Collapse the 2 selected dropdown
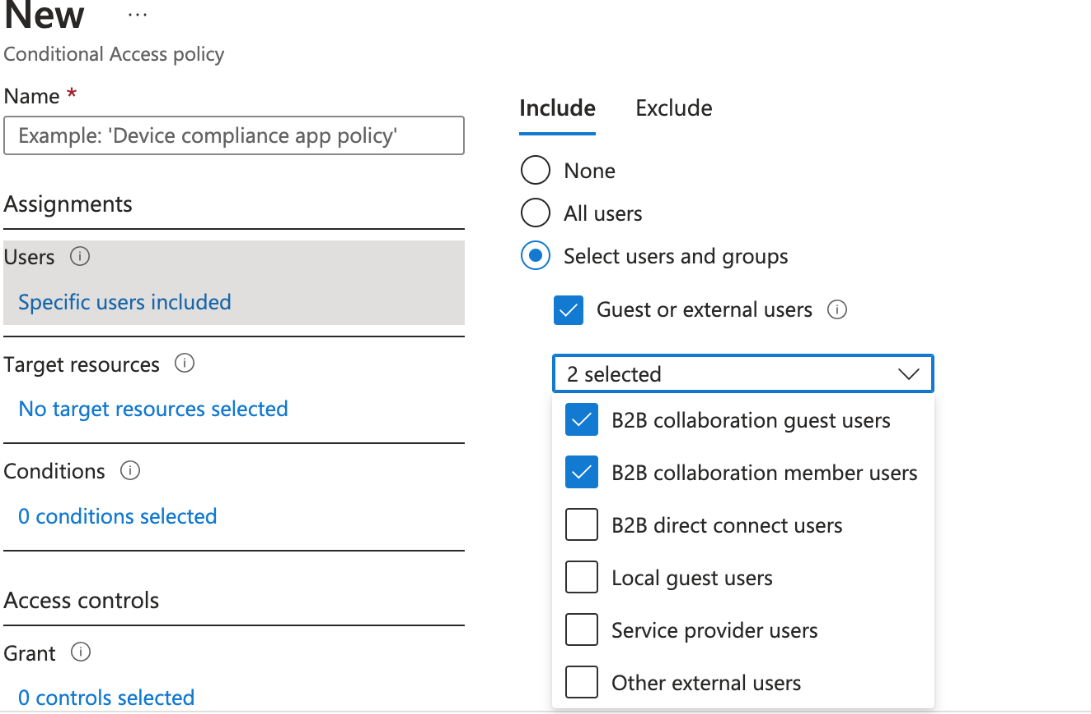 pos(742,374)
